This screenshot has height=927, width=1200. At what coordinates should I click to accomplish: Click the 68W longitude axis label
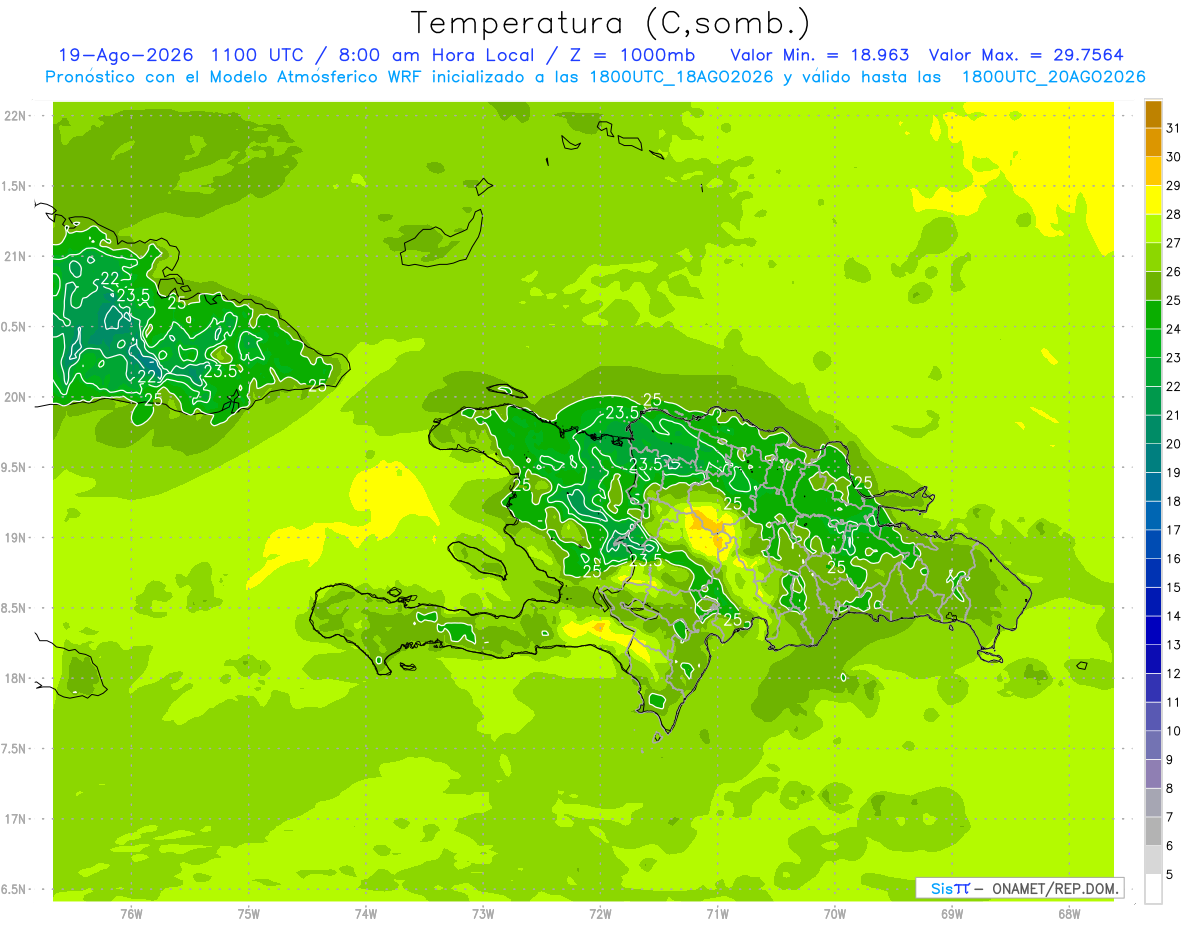[x=1069, y=914]
